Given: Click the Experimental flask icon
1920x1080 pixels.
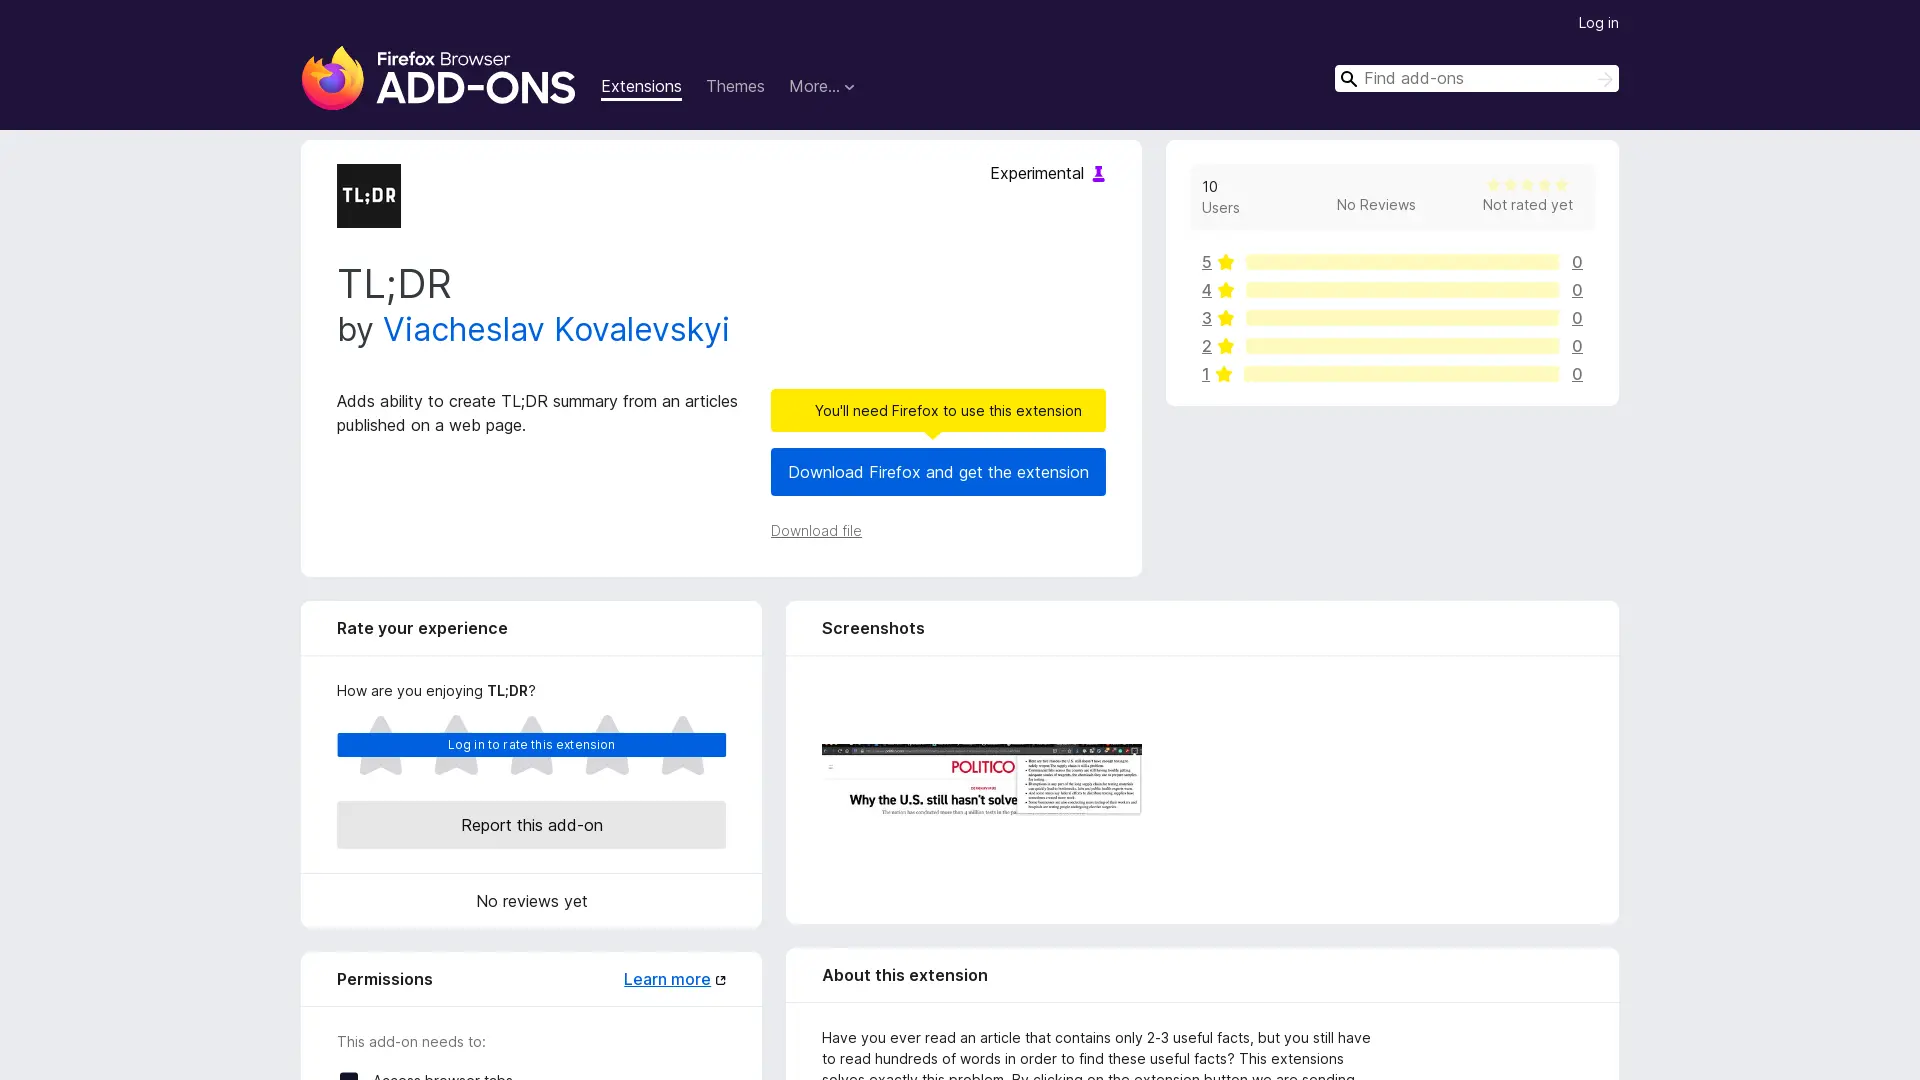Looking at the screenshot, I should [1098, 174].
